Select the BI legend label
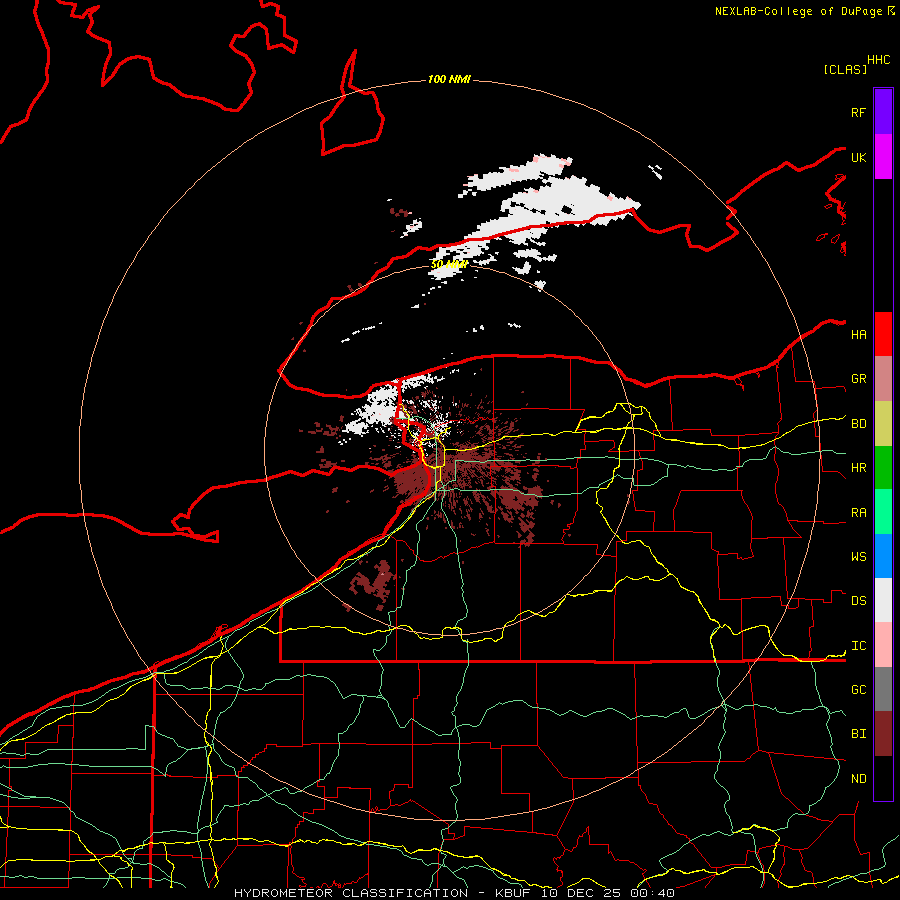900x900 pixels. coord(859,734)
